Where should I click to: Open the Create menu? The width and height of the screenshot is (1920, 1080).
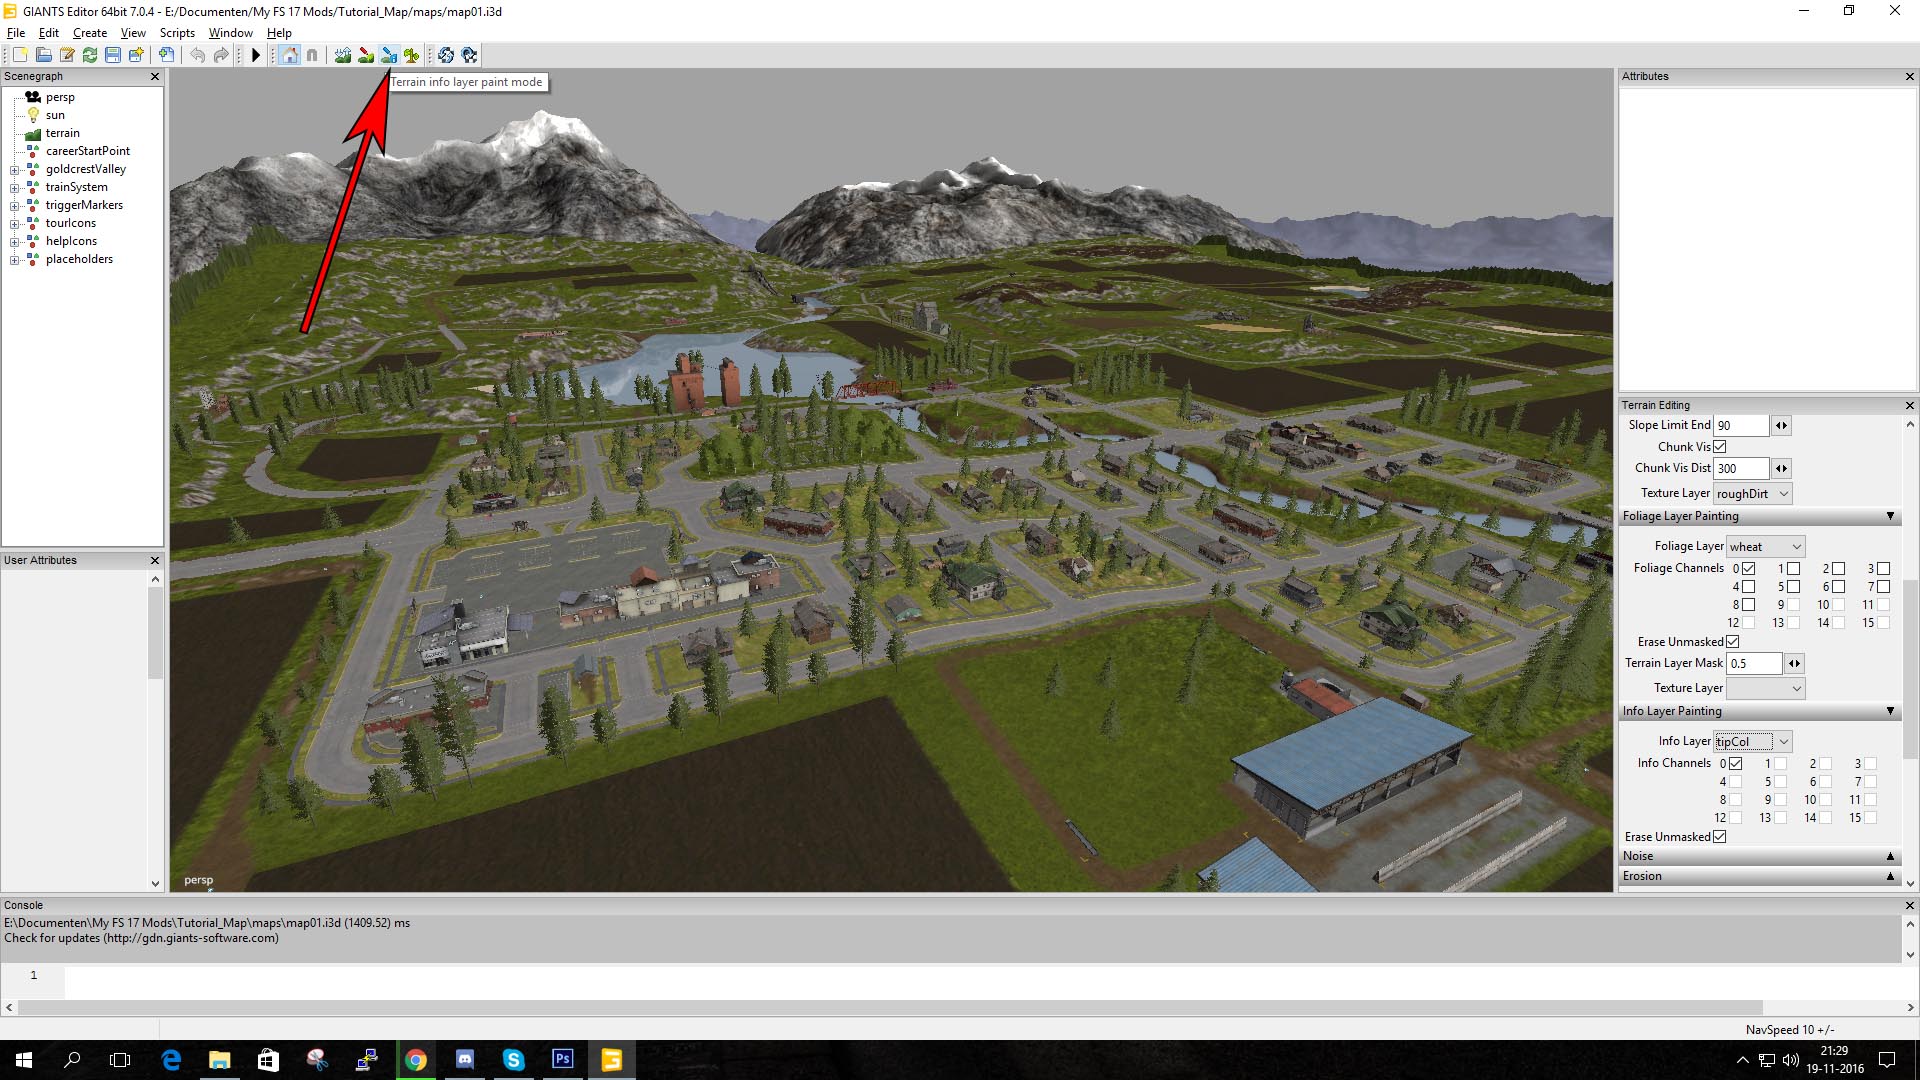90,33
